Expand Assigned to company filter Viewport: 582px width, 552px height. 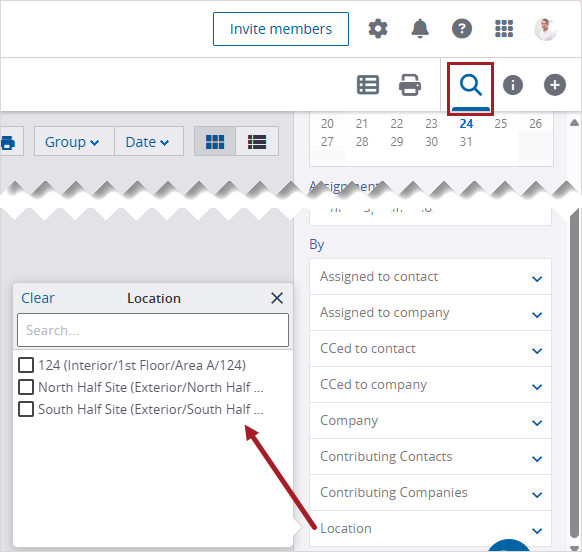(x=430, y=313)
